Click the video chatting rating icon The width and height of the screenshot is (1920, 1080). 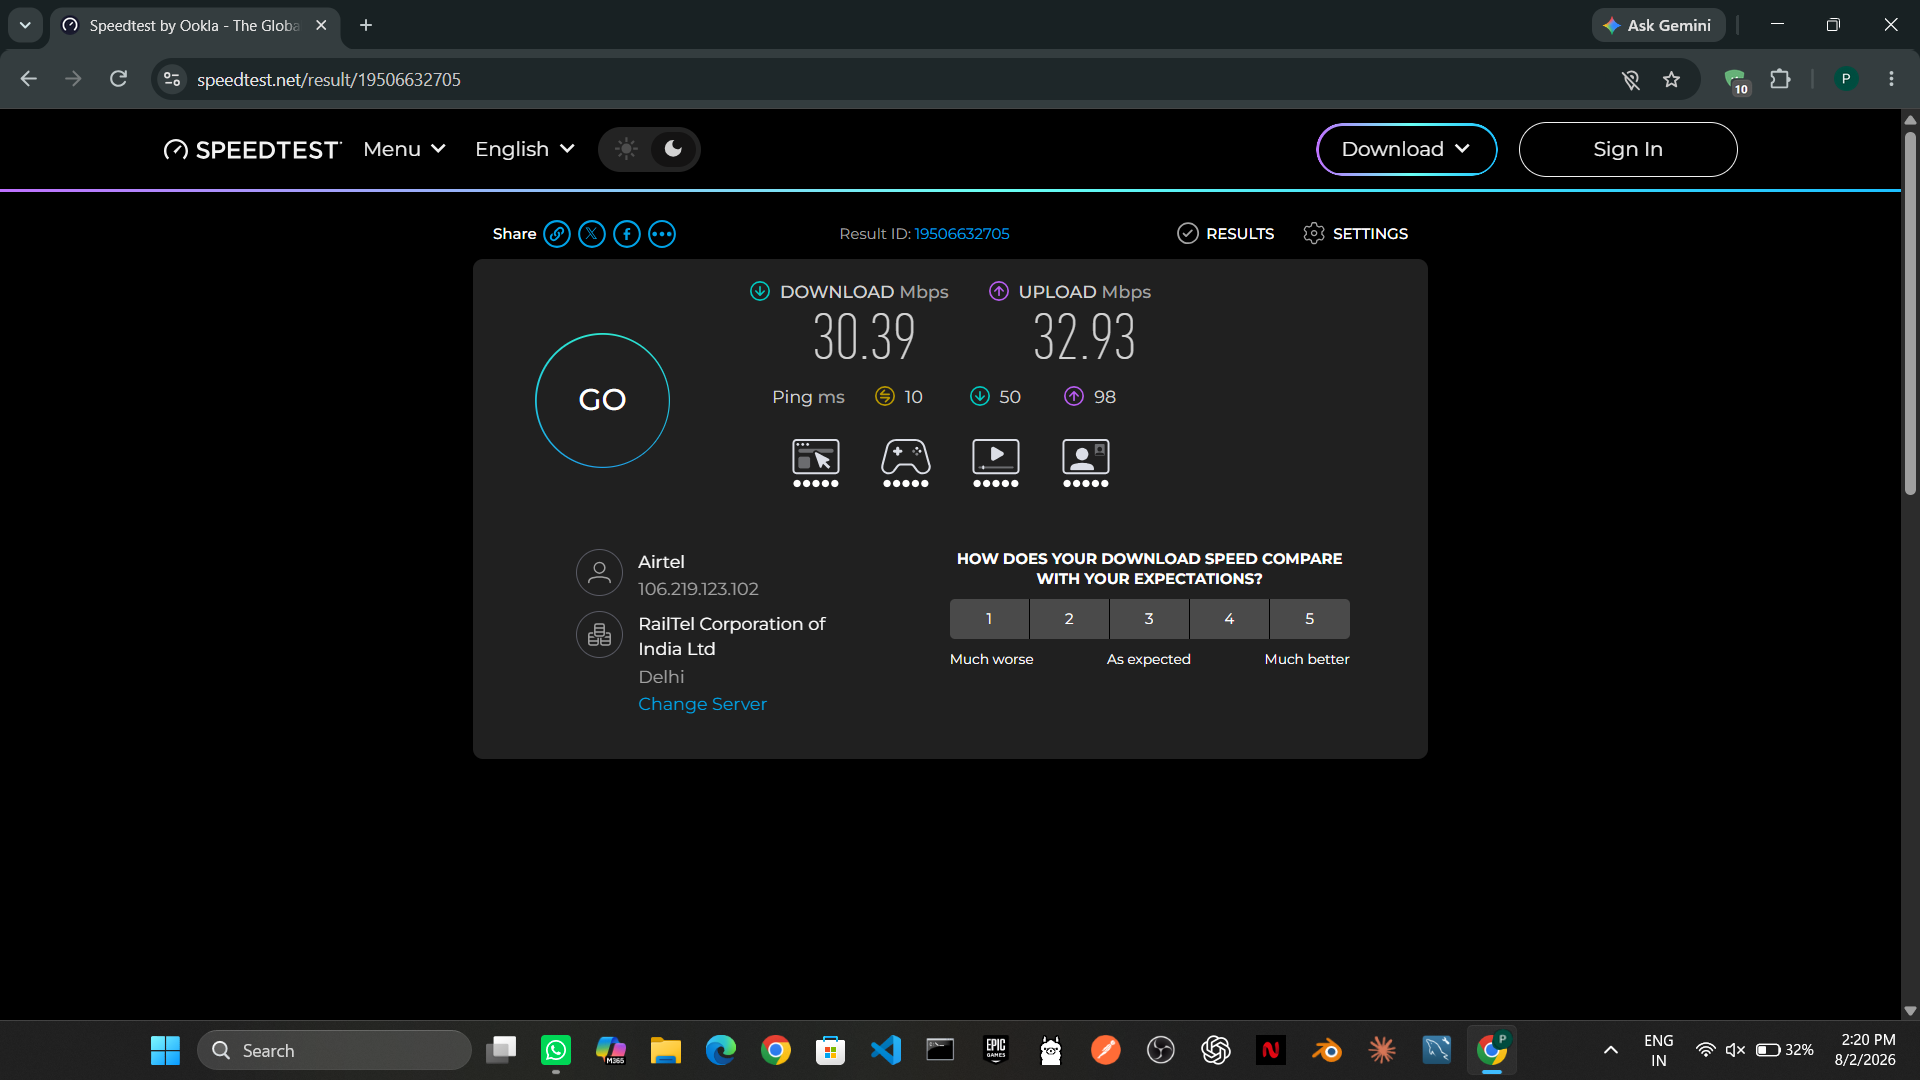pos(1086,463)
